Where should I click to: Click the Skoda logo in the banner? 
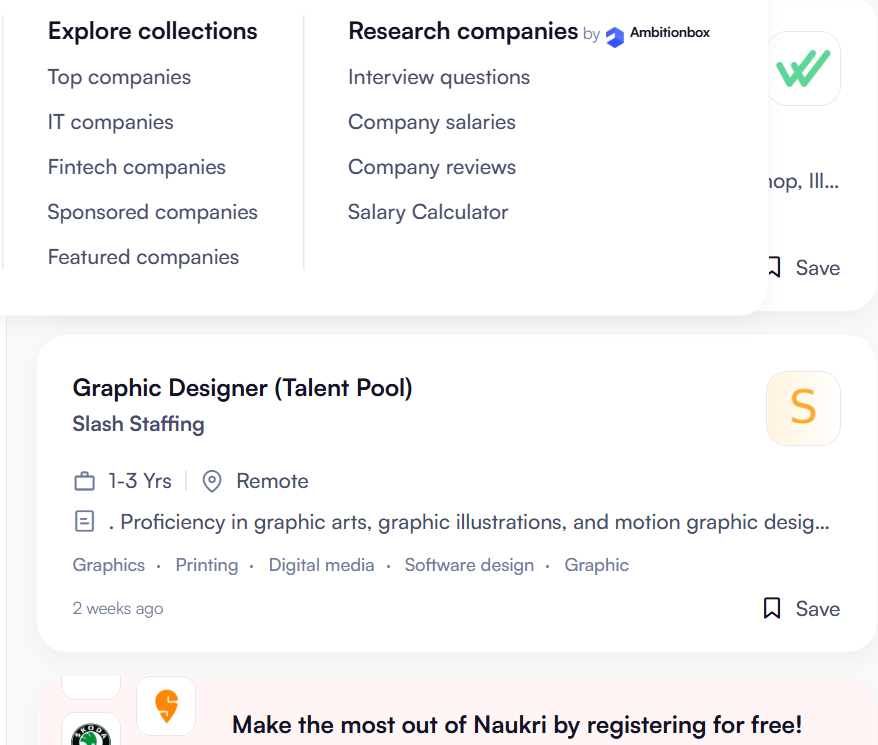pyautogui.click(x=91, y=731)
